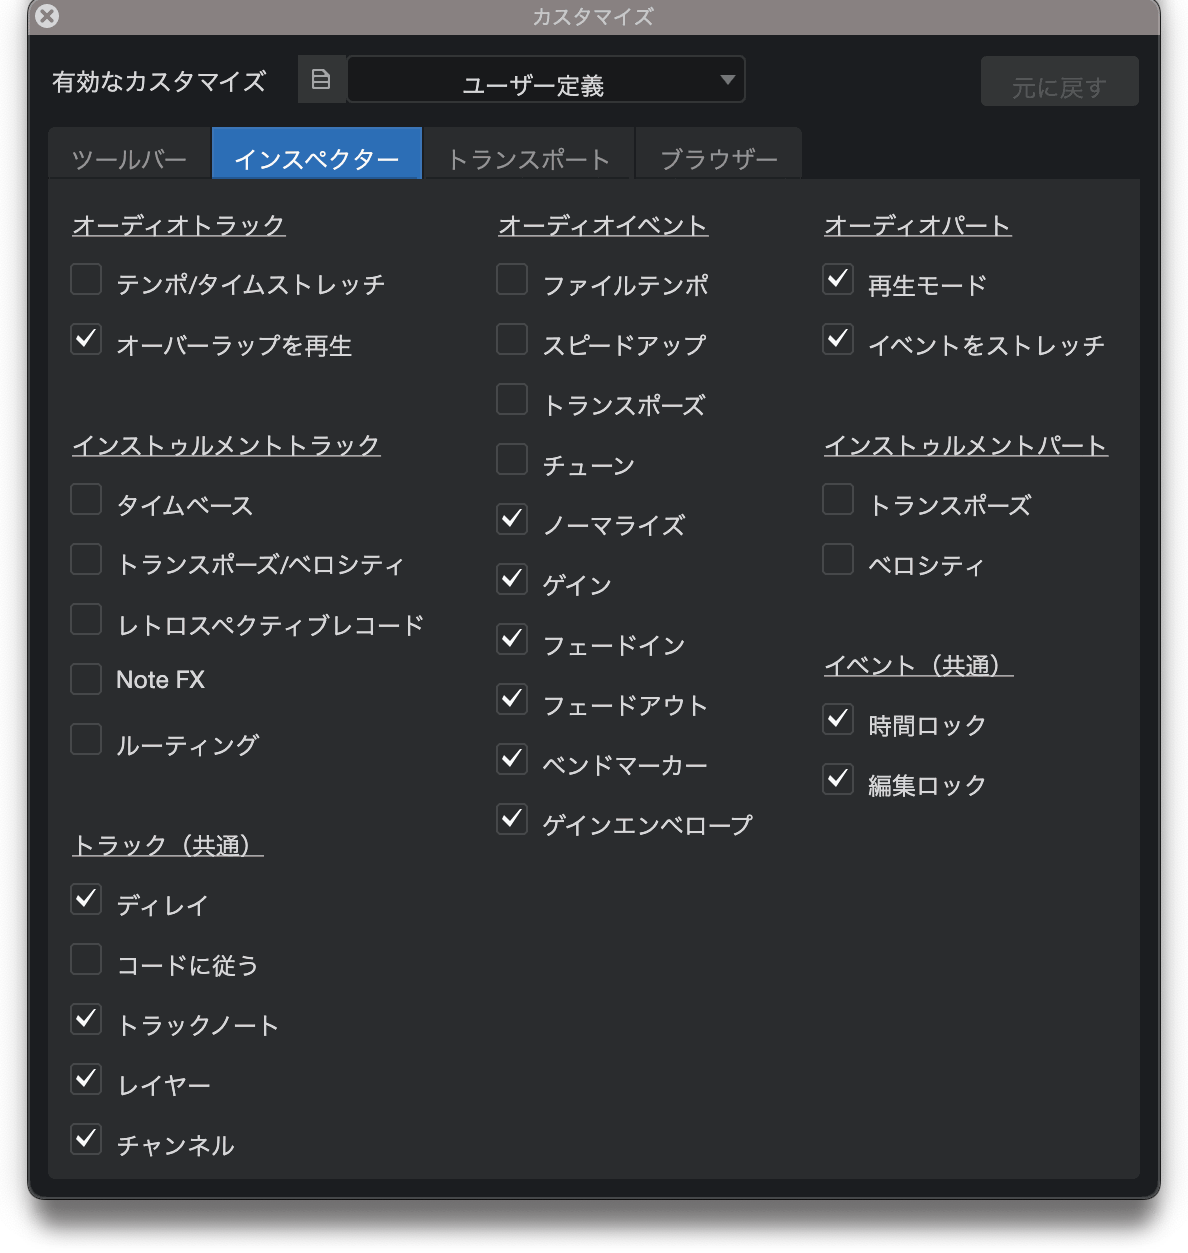The width and height of the screenshot is (1188, 1253).
Task: Toggle the ノーマライズ checkbox off
Action: (x=512, y=520)
